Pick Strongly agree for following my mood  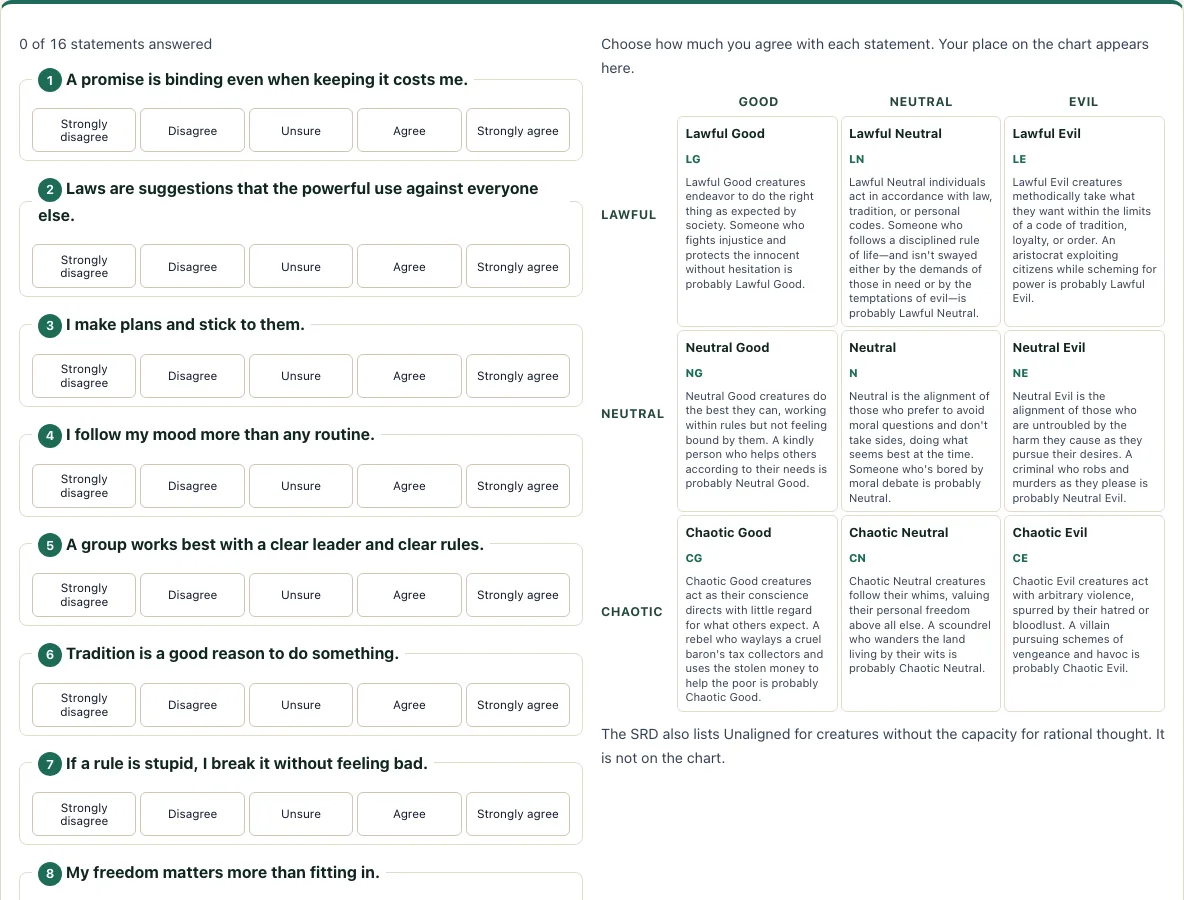click(x=517, y=485)
